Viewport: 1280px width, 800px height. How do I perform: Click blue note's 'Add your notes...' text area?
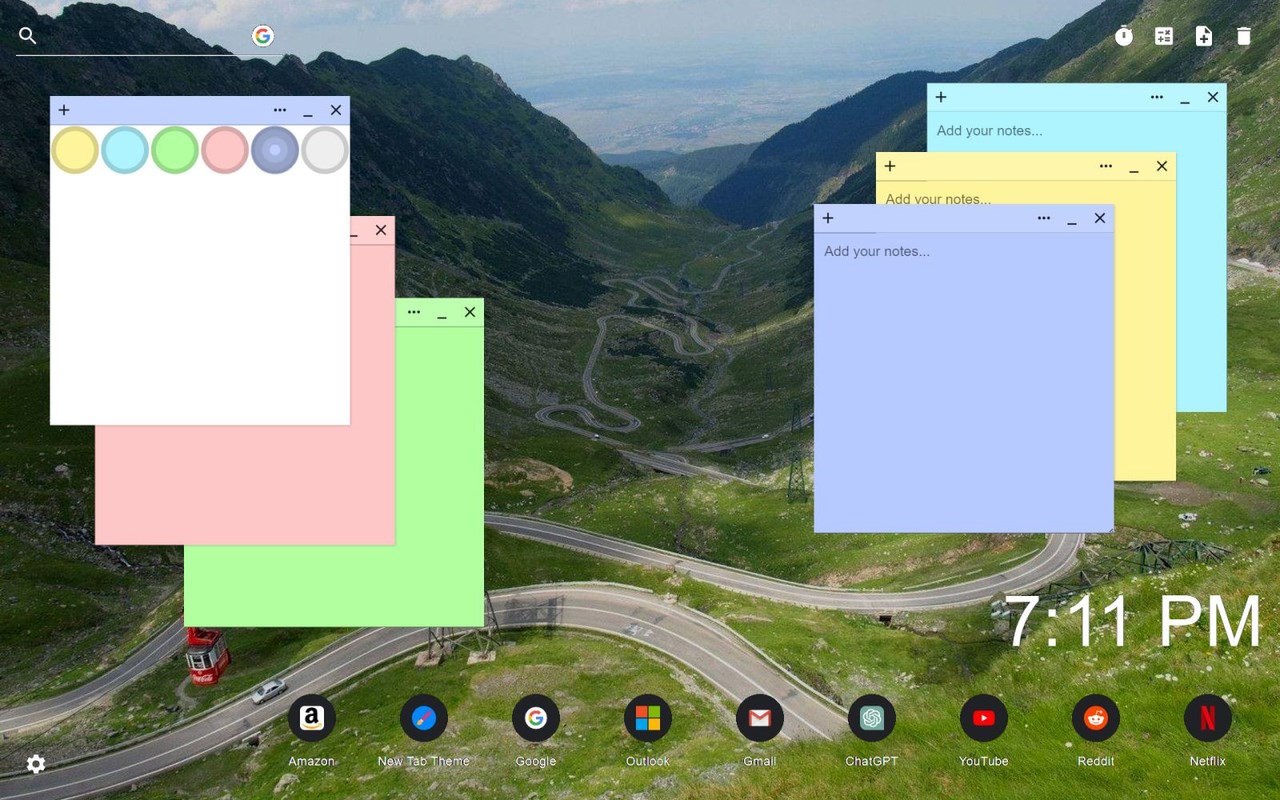point(964,382)
